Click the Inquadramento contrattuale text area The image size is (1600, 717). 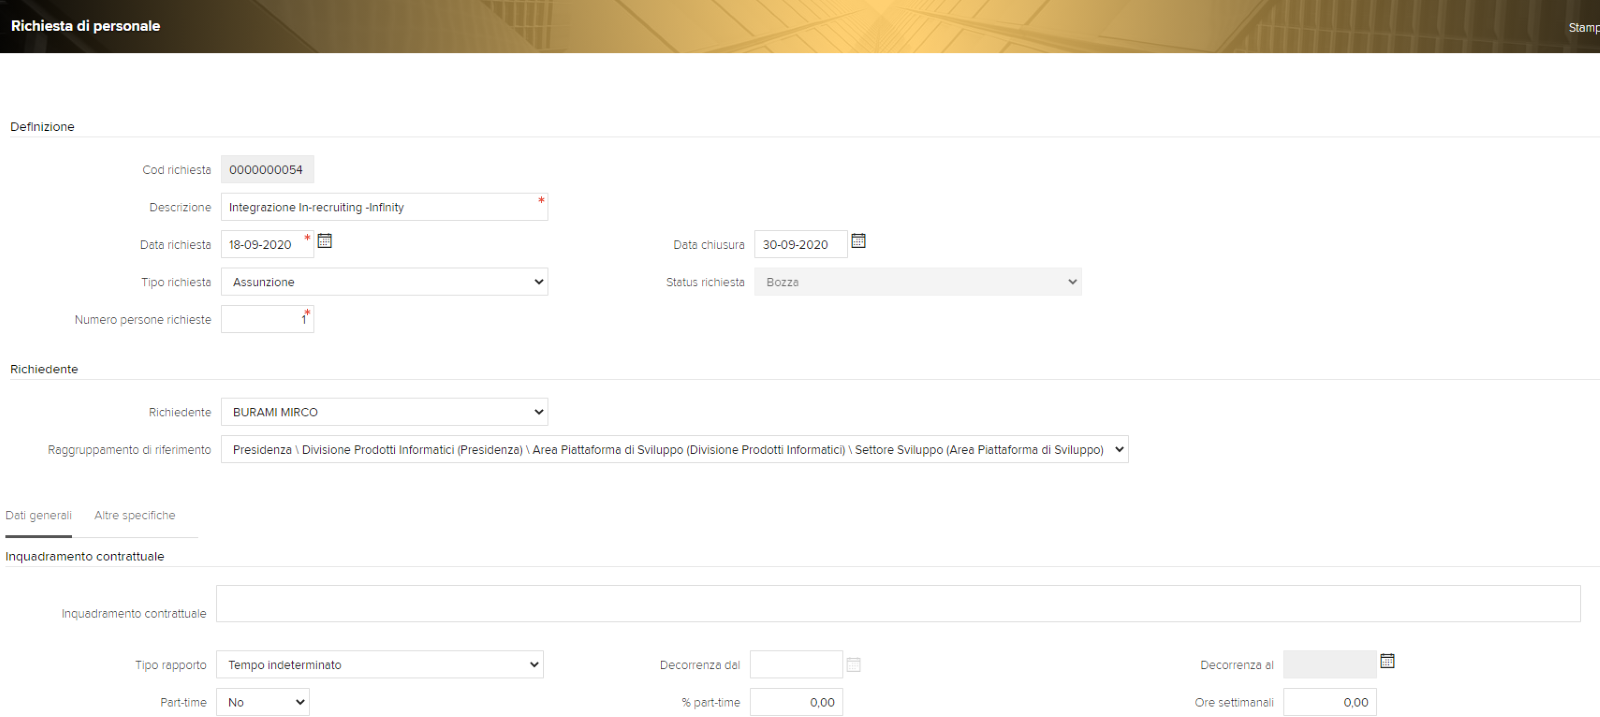coord(898,604)
